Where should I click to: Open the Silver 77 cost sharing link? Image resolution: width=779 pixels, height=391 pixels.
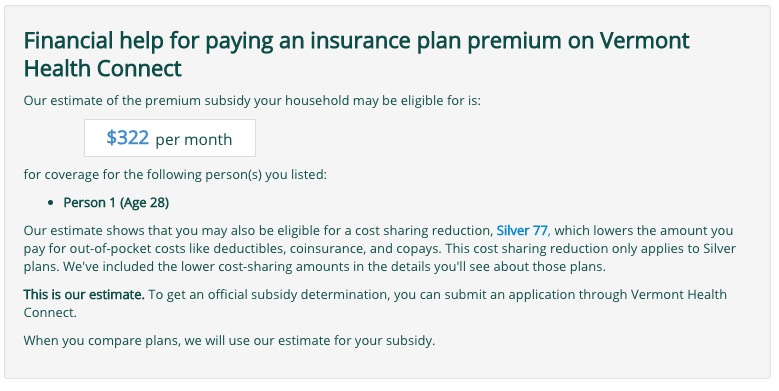tap(522, 231)
